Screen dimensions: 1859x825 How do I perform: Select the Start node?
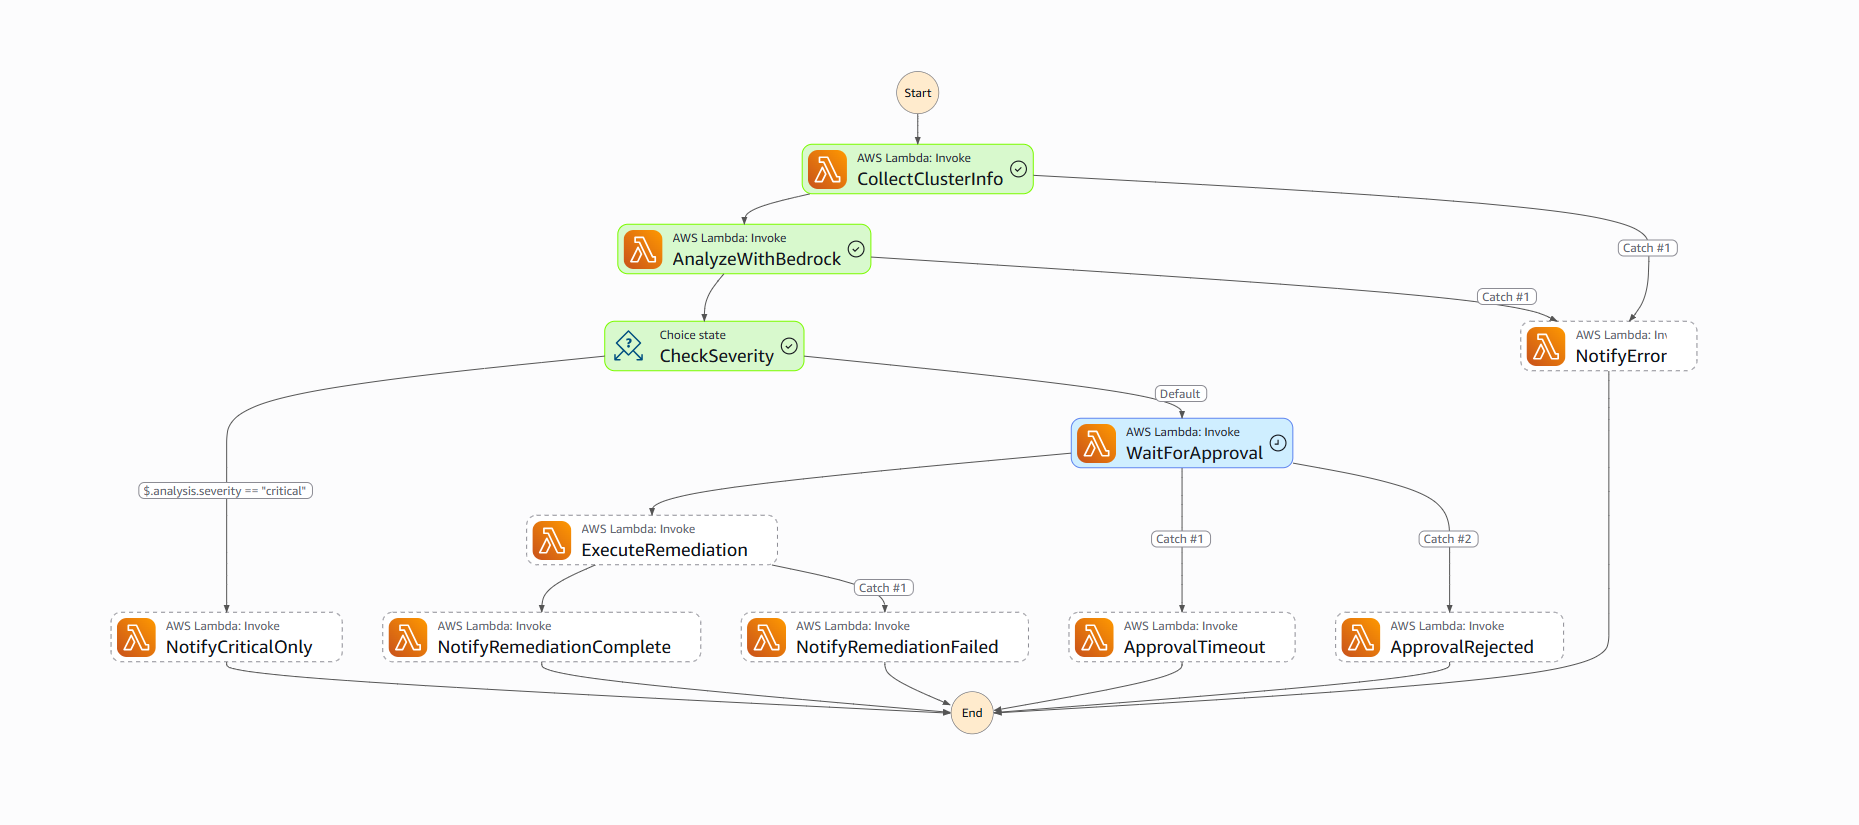coord(917,93)
